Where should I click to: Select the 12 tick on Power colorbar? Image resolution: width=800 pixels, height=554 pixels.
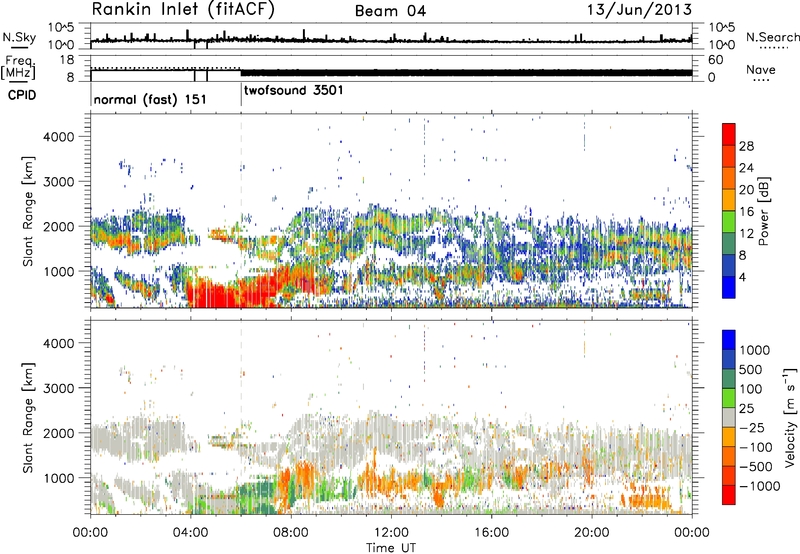click(x=746, y=233)
